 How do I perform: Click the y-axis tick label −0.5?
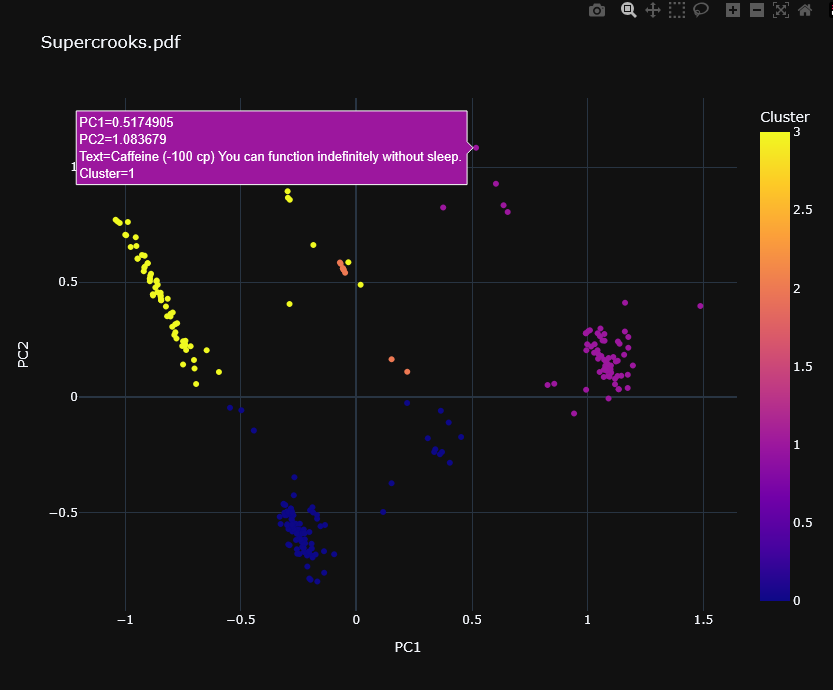pyautogui.click(x=63, y=513)
